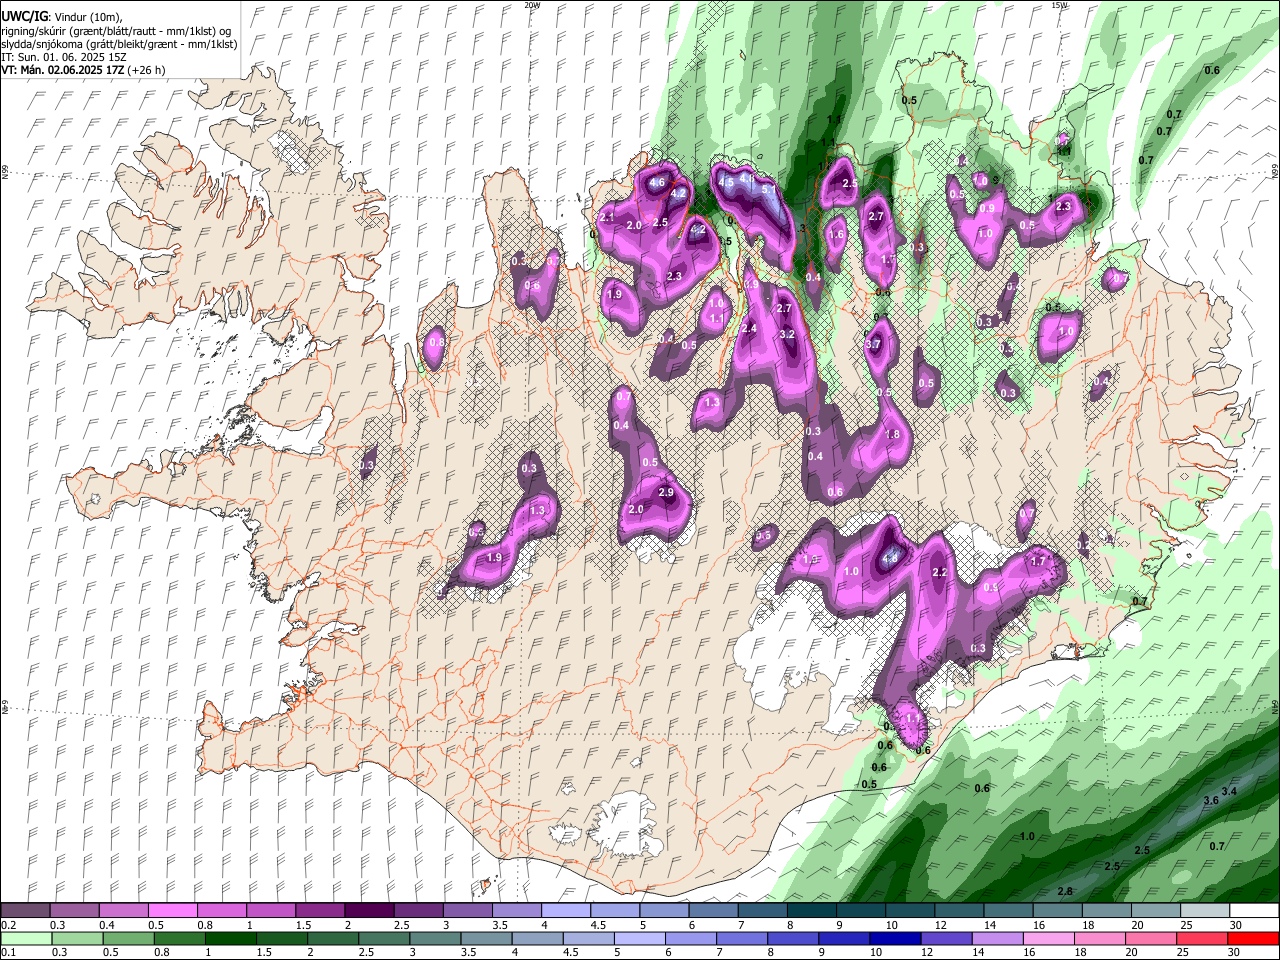Screen dimensions: 1280x960
Task: Click the 3.7 value on the map
Action: (872, 345)
